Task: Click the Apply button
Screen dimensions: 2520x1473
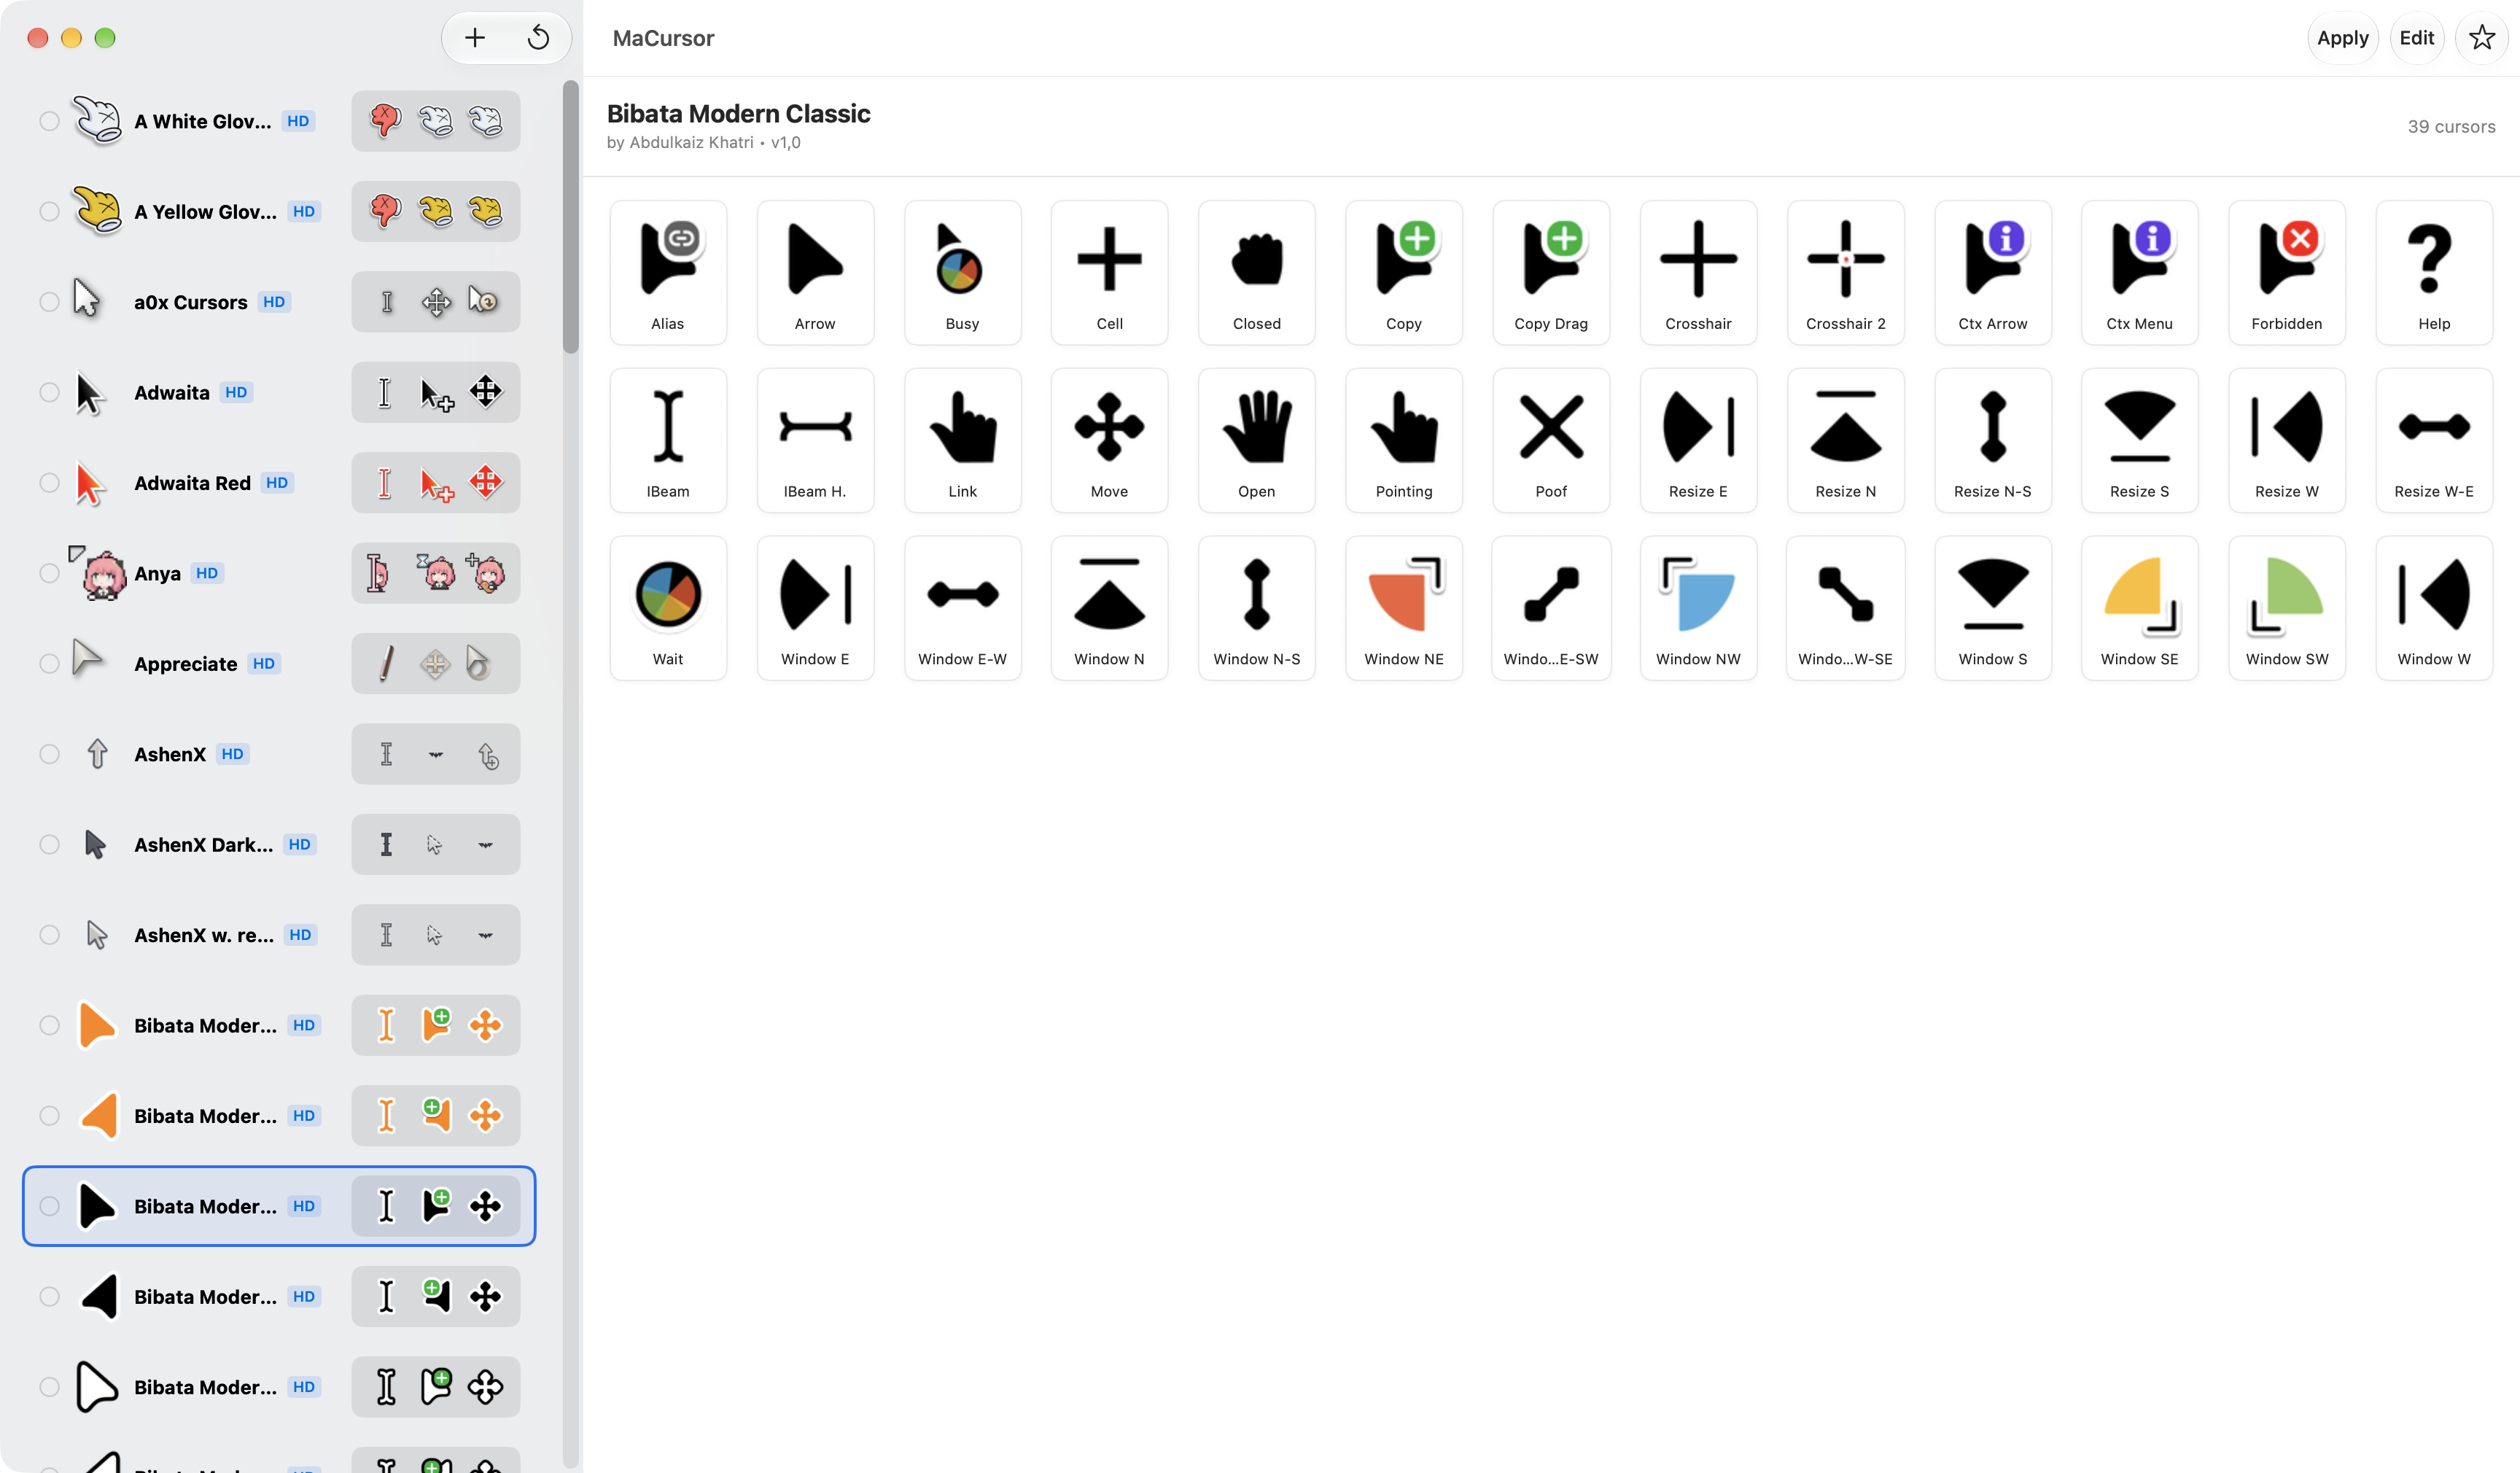Action: [2342, 38]
